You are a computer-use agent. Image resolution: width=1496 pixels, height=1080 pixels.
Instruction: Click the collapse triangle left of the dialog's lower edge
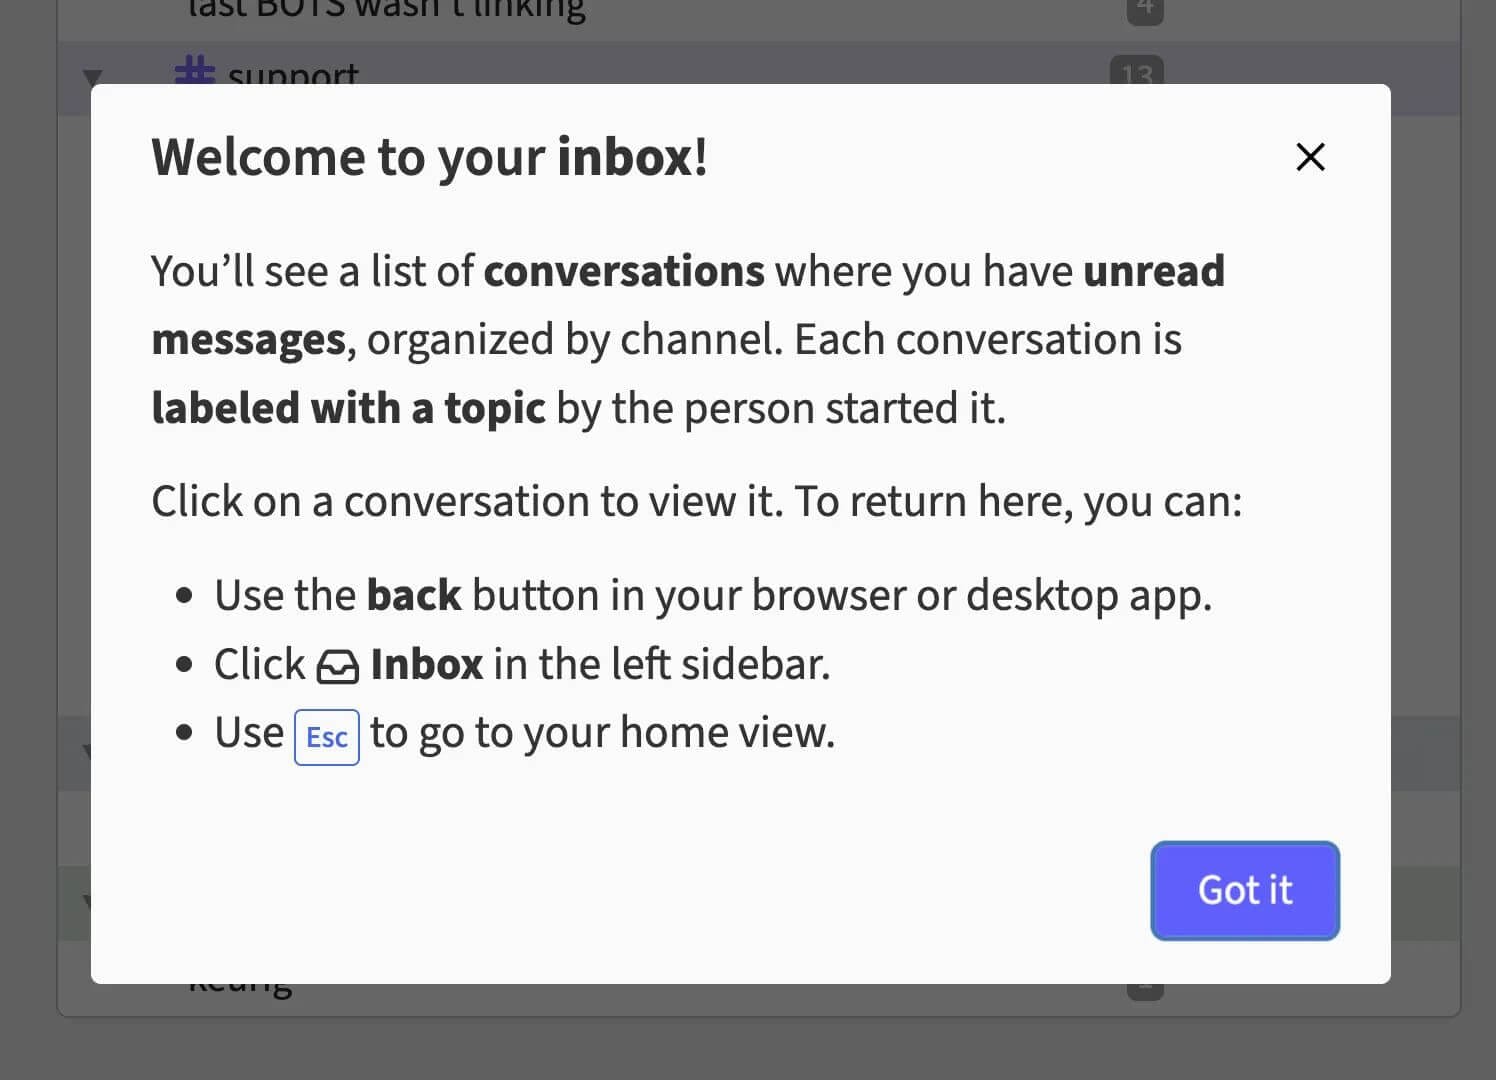point(91,752)
